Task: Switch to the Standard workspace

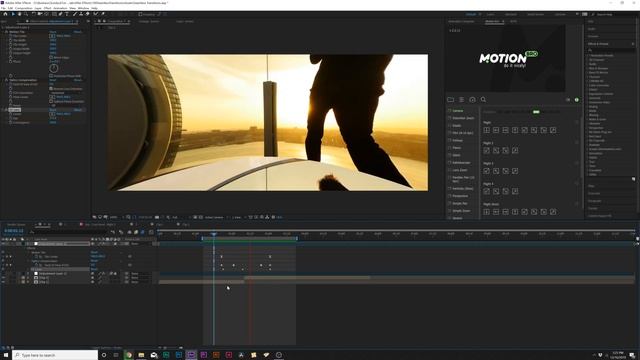Action: pos(511,14)
